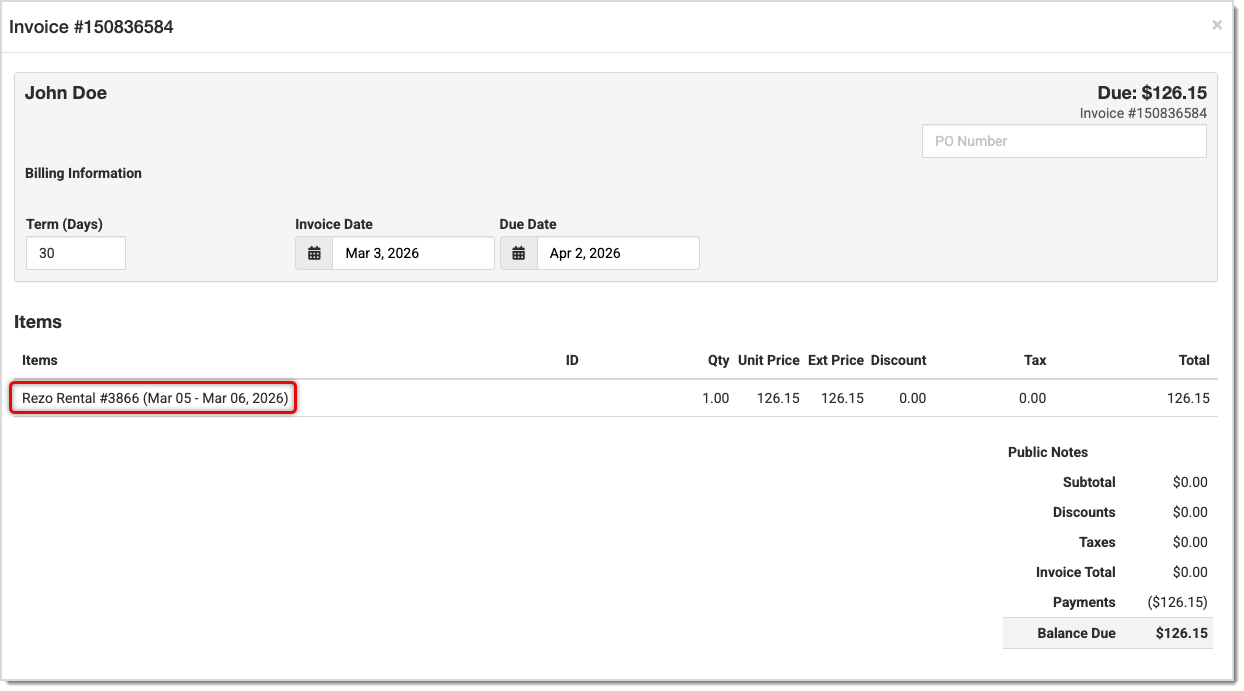Click the Term (Days) field showing 30
Image resolution: width=1244 pixels, height=691 pixels.
75,253
